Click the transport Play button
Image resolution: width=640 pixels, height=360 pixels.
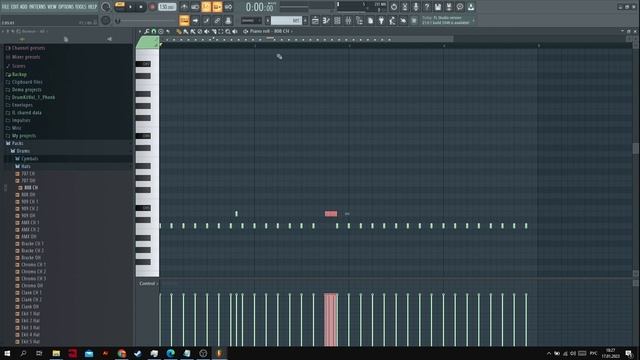(131, 7)
